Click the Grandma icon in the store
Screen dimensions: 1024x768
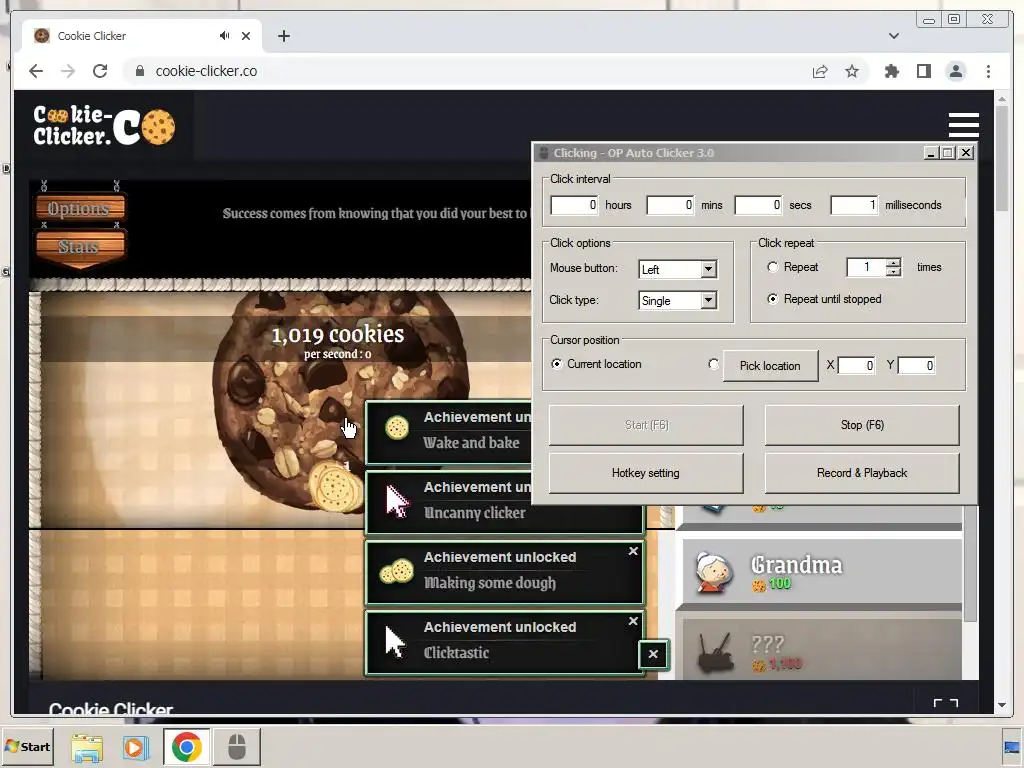click(x=713, y=571)
